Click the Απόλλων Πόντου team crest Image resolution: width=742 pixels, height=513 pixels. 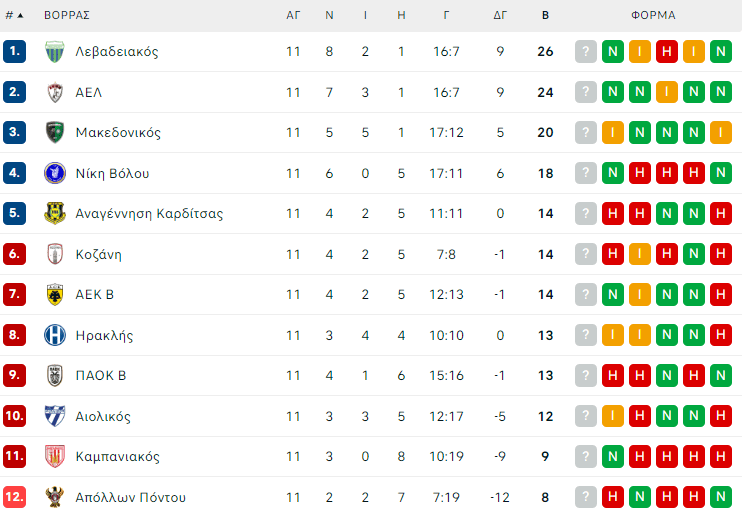point(55,497)
